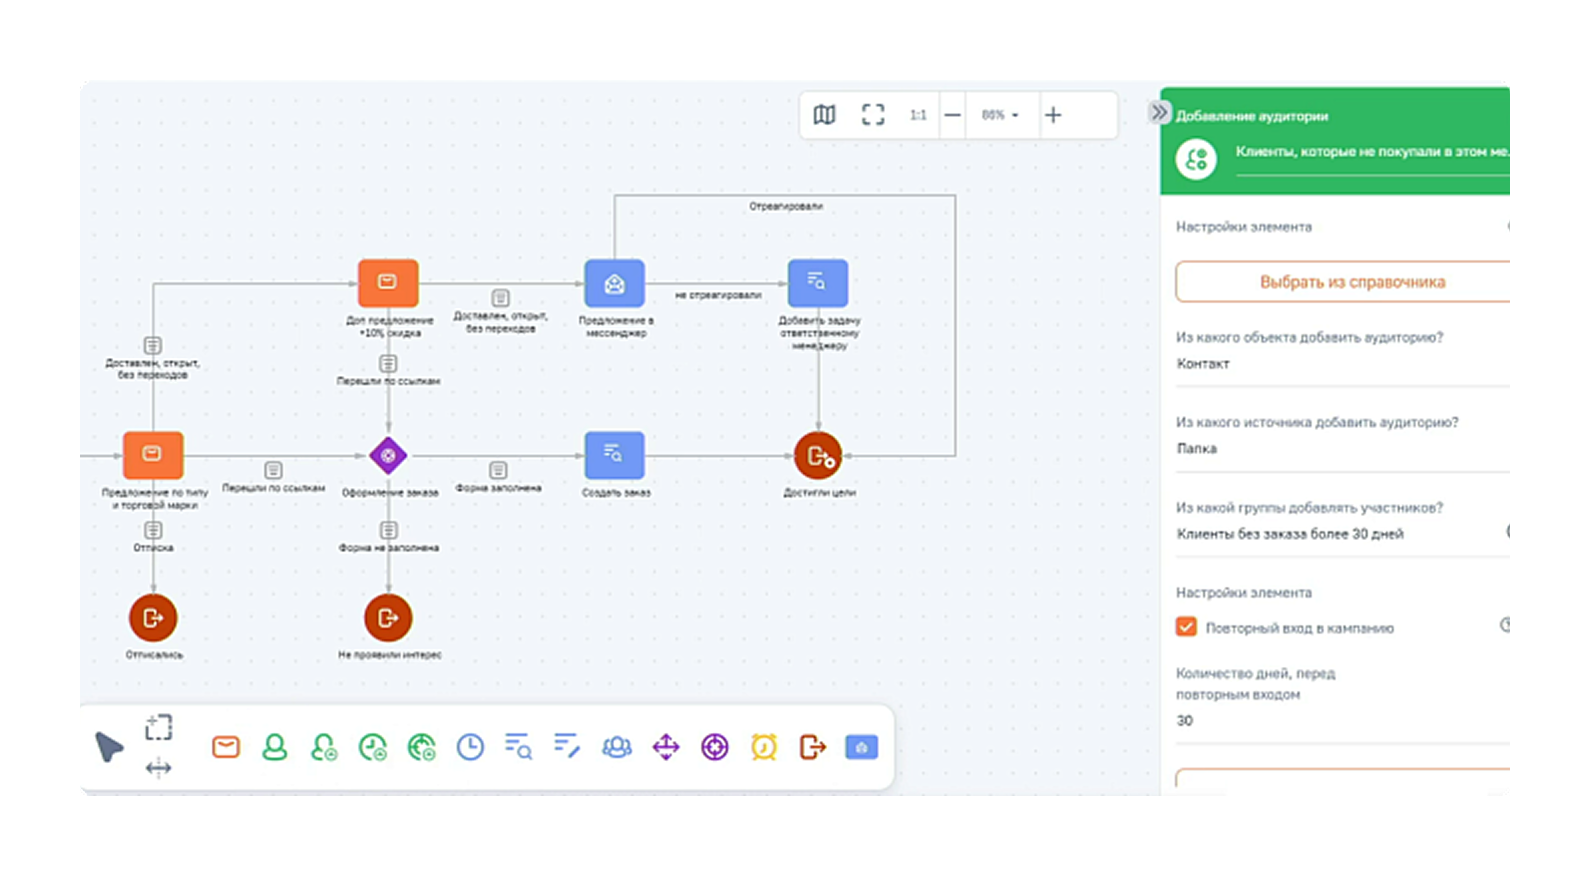1590x876 pixels.
Task: Select the 'Создать заказ' node
Action: click(x=614, y=455)
